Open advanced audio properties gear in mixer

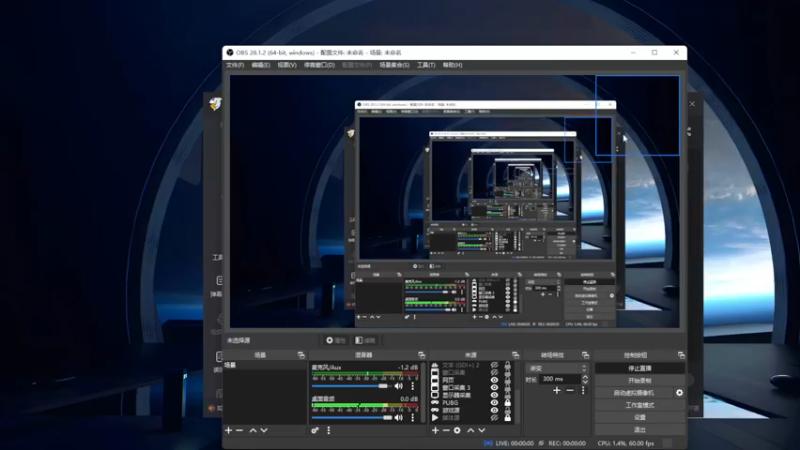[x=315, y=431]
